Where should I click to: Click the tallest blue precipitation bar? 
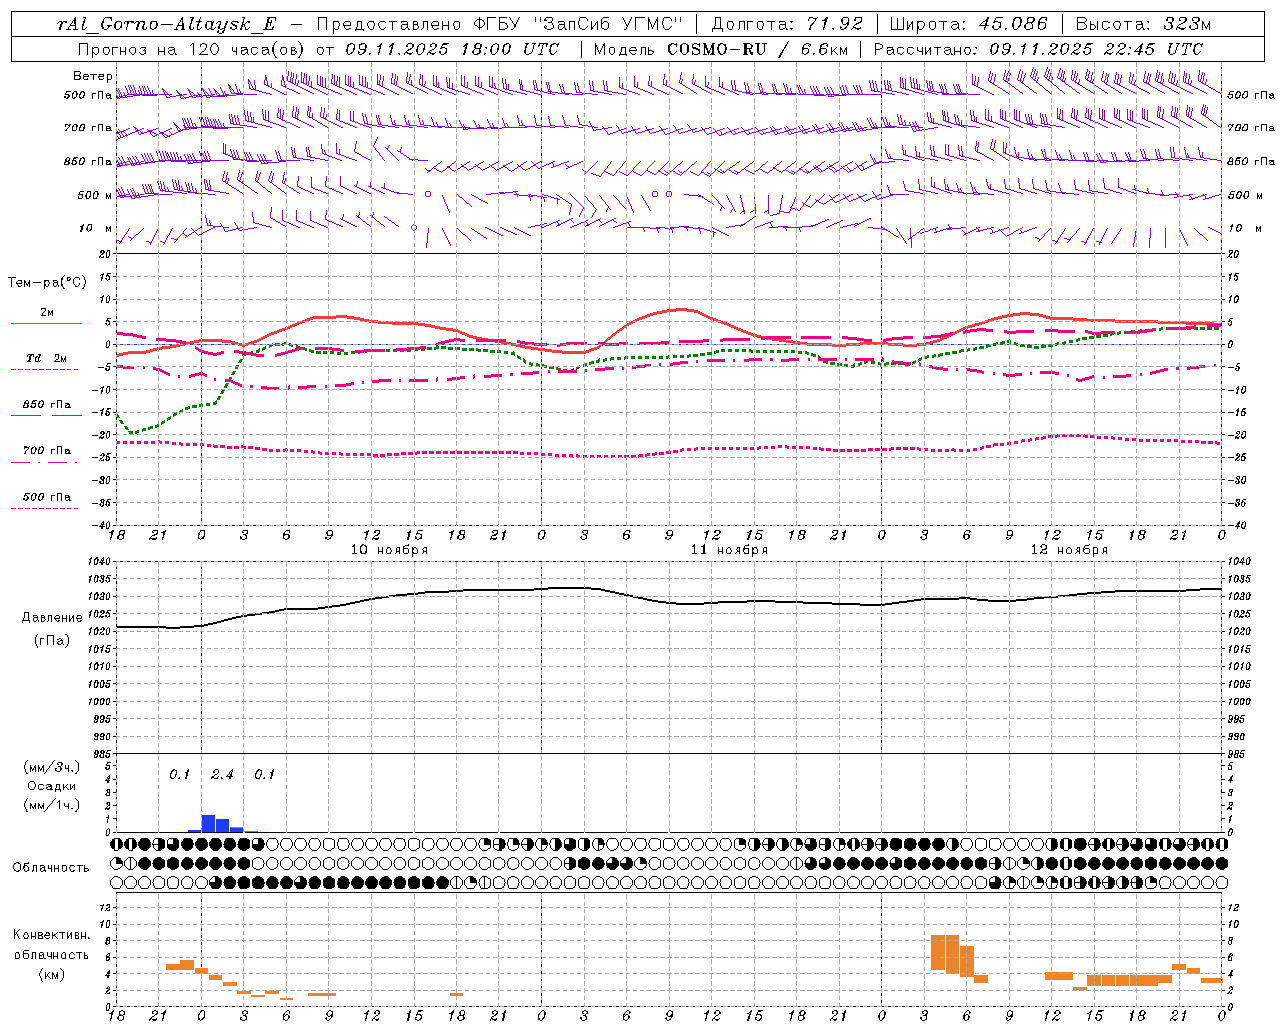pyautogui.click(x=208, y=824)
